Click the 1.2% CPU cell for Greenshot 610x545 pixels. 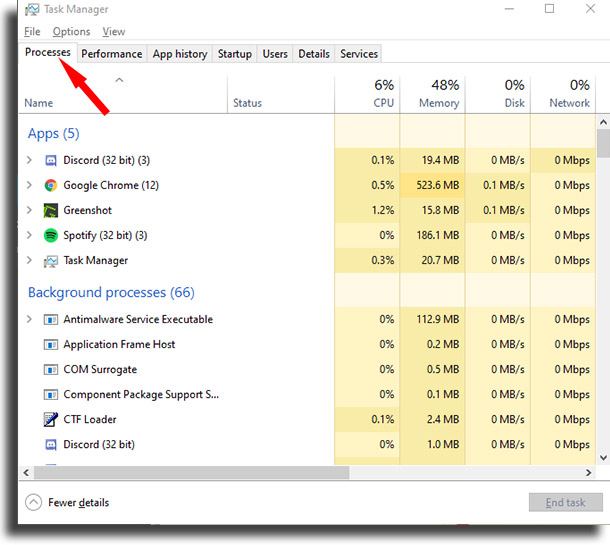(x=367, y=210)
